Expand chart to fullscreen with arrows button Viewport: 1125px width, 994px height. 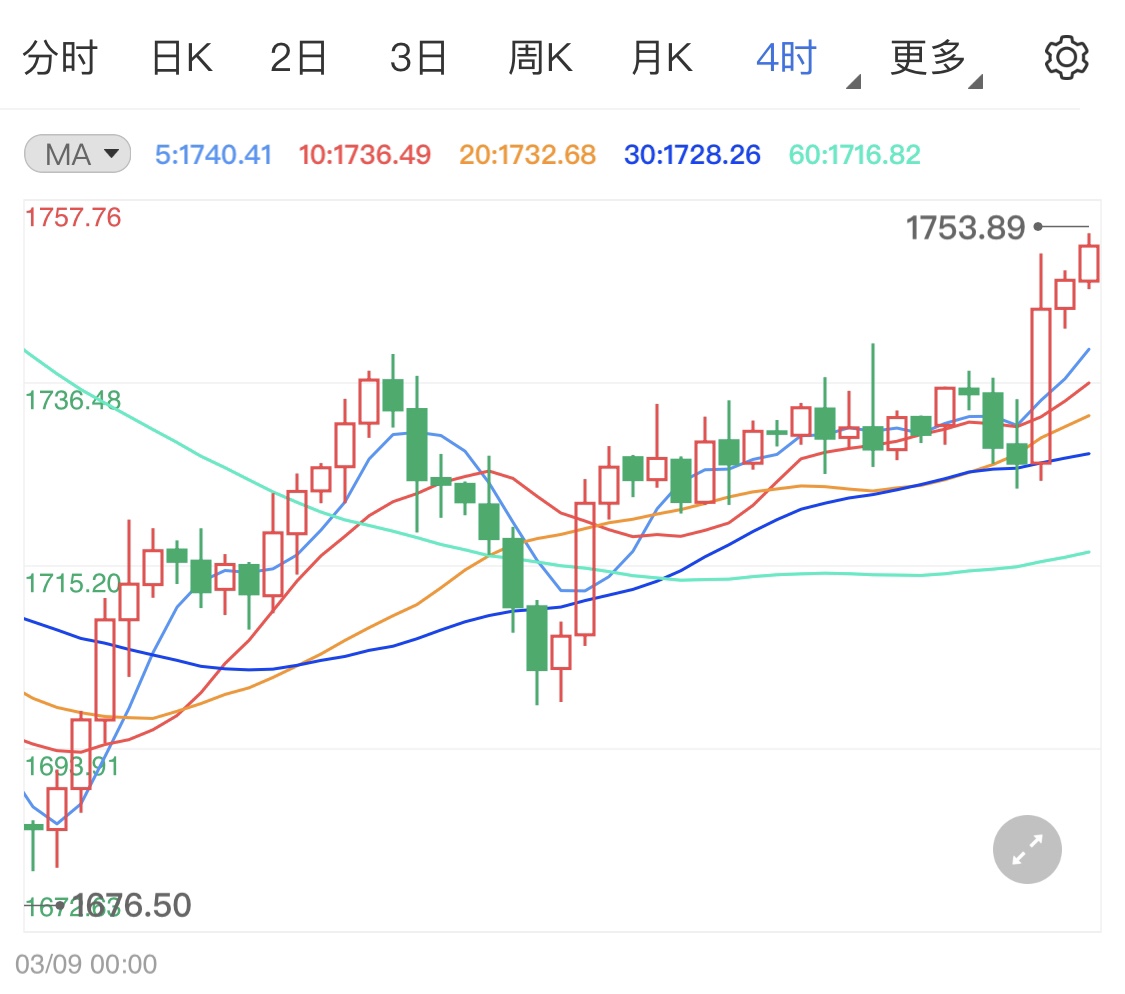click(1027, 849)
